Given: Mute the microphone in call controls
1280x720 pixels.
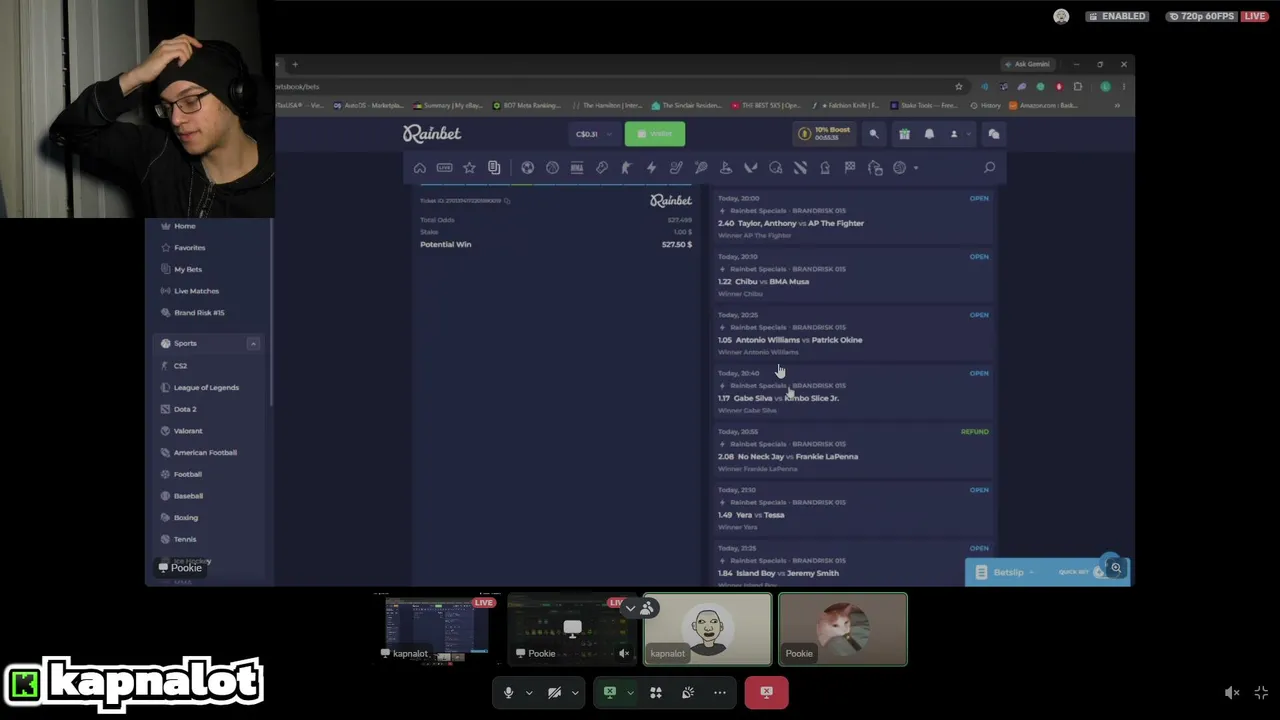Looking at the screenshot, I should (x=508, y=692).
